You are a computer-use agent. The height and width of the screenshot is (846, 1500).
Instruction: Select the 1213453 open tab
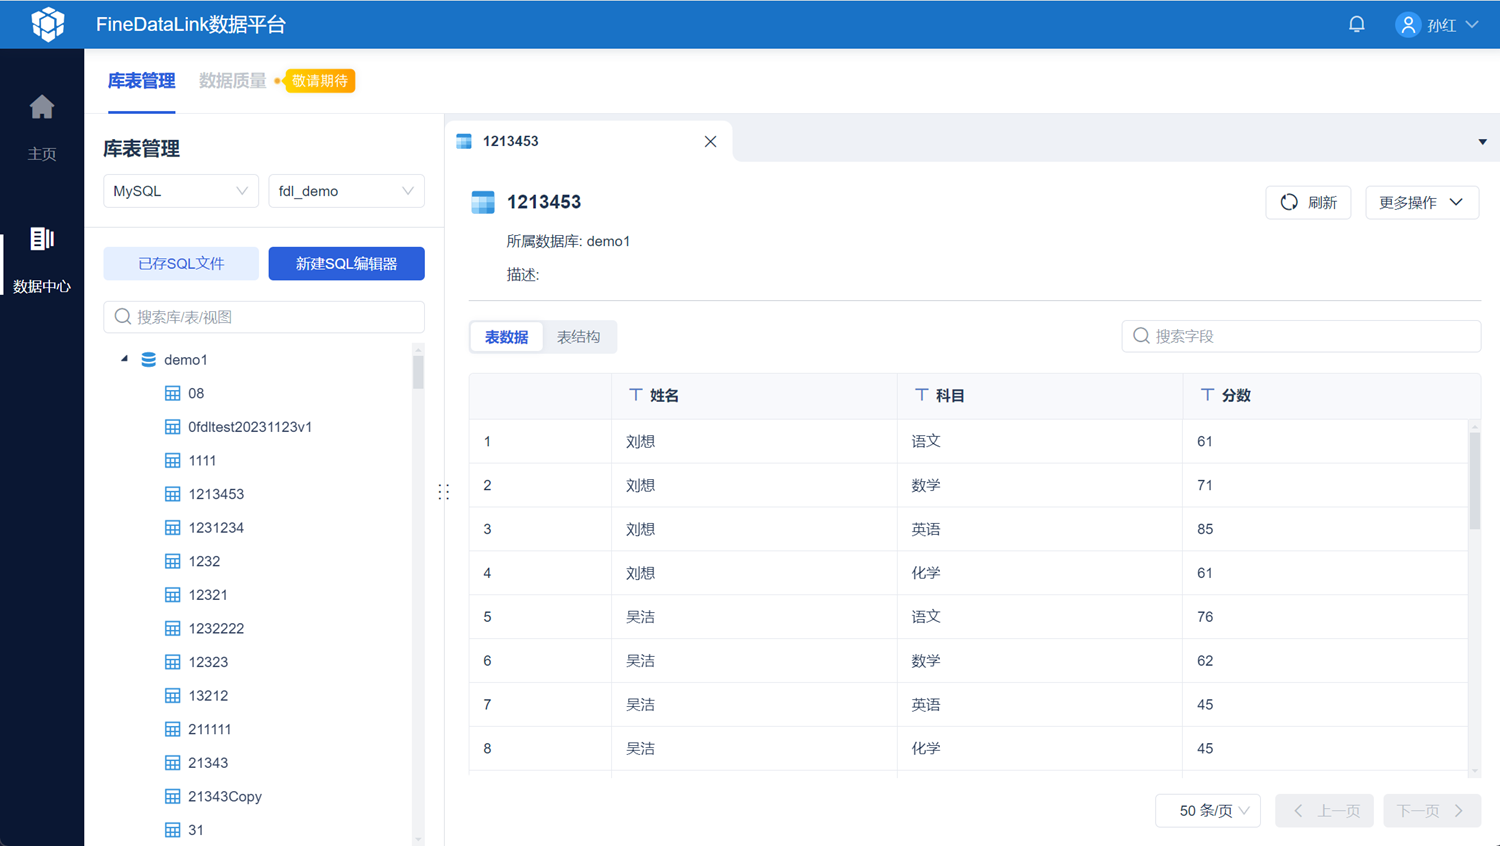tap(587, 141)
